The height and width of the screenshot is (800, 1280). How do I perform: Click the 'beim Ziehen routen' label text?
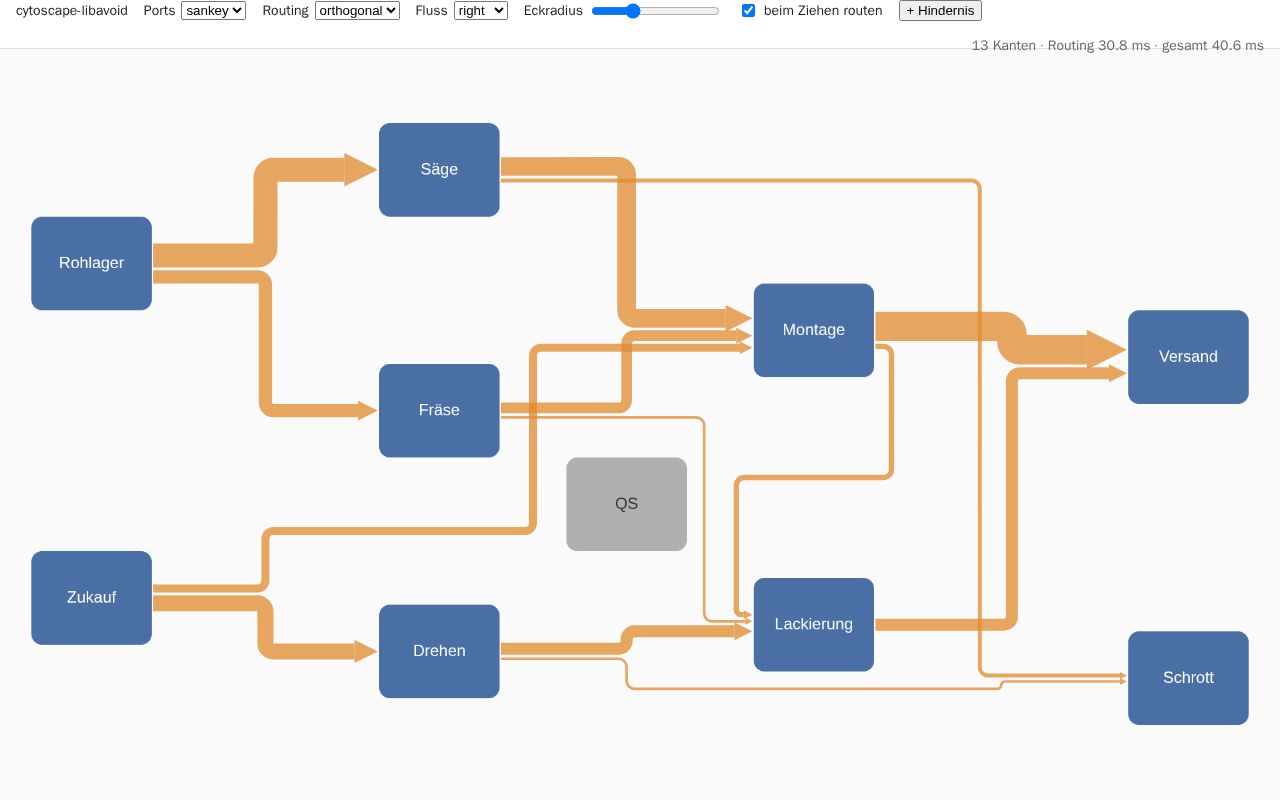pos(823,11)
